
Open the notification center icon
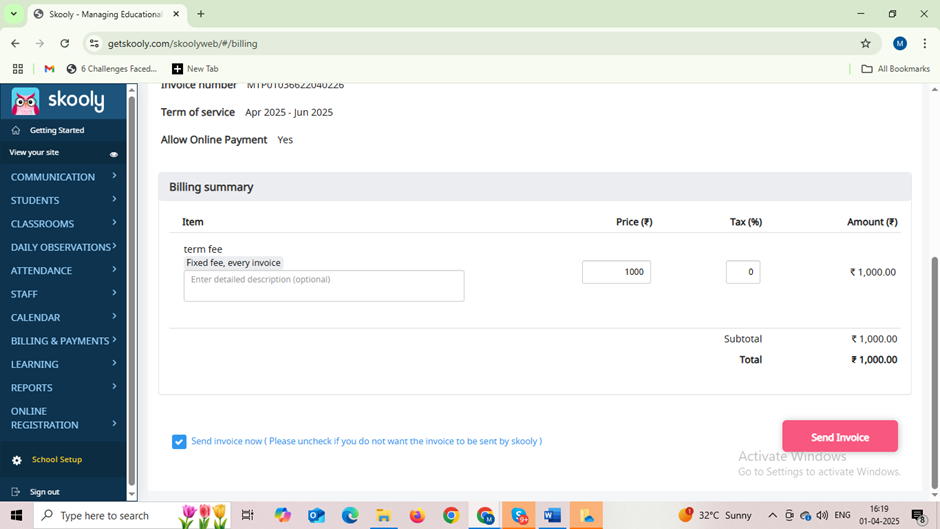click(919, 515)
